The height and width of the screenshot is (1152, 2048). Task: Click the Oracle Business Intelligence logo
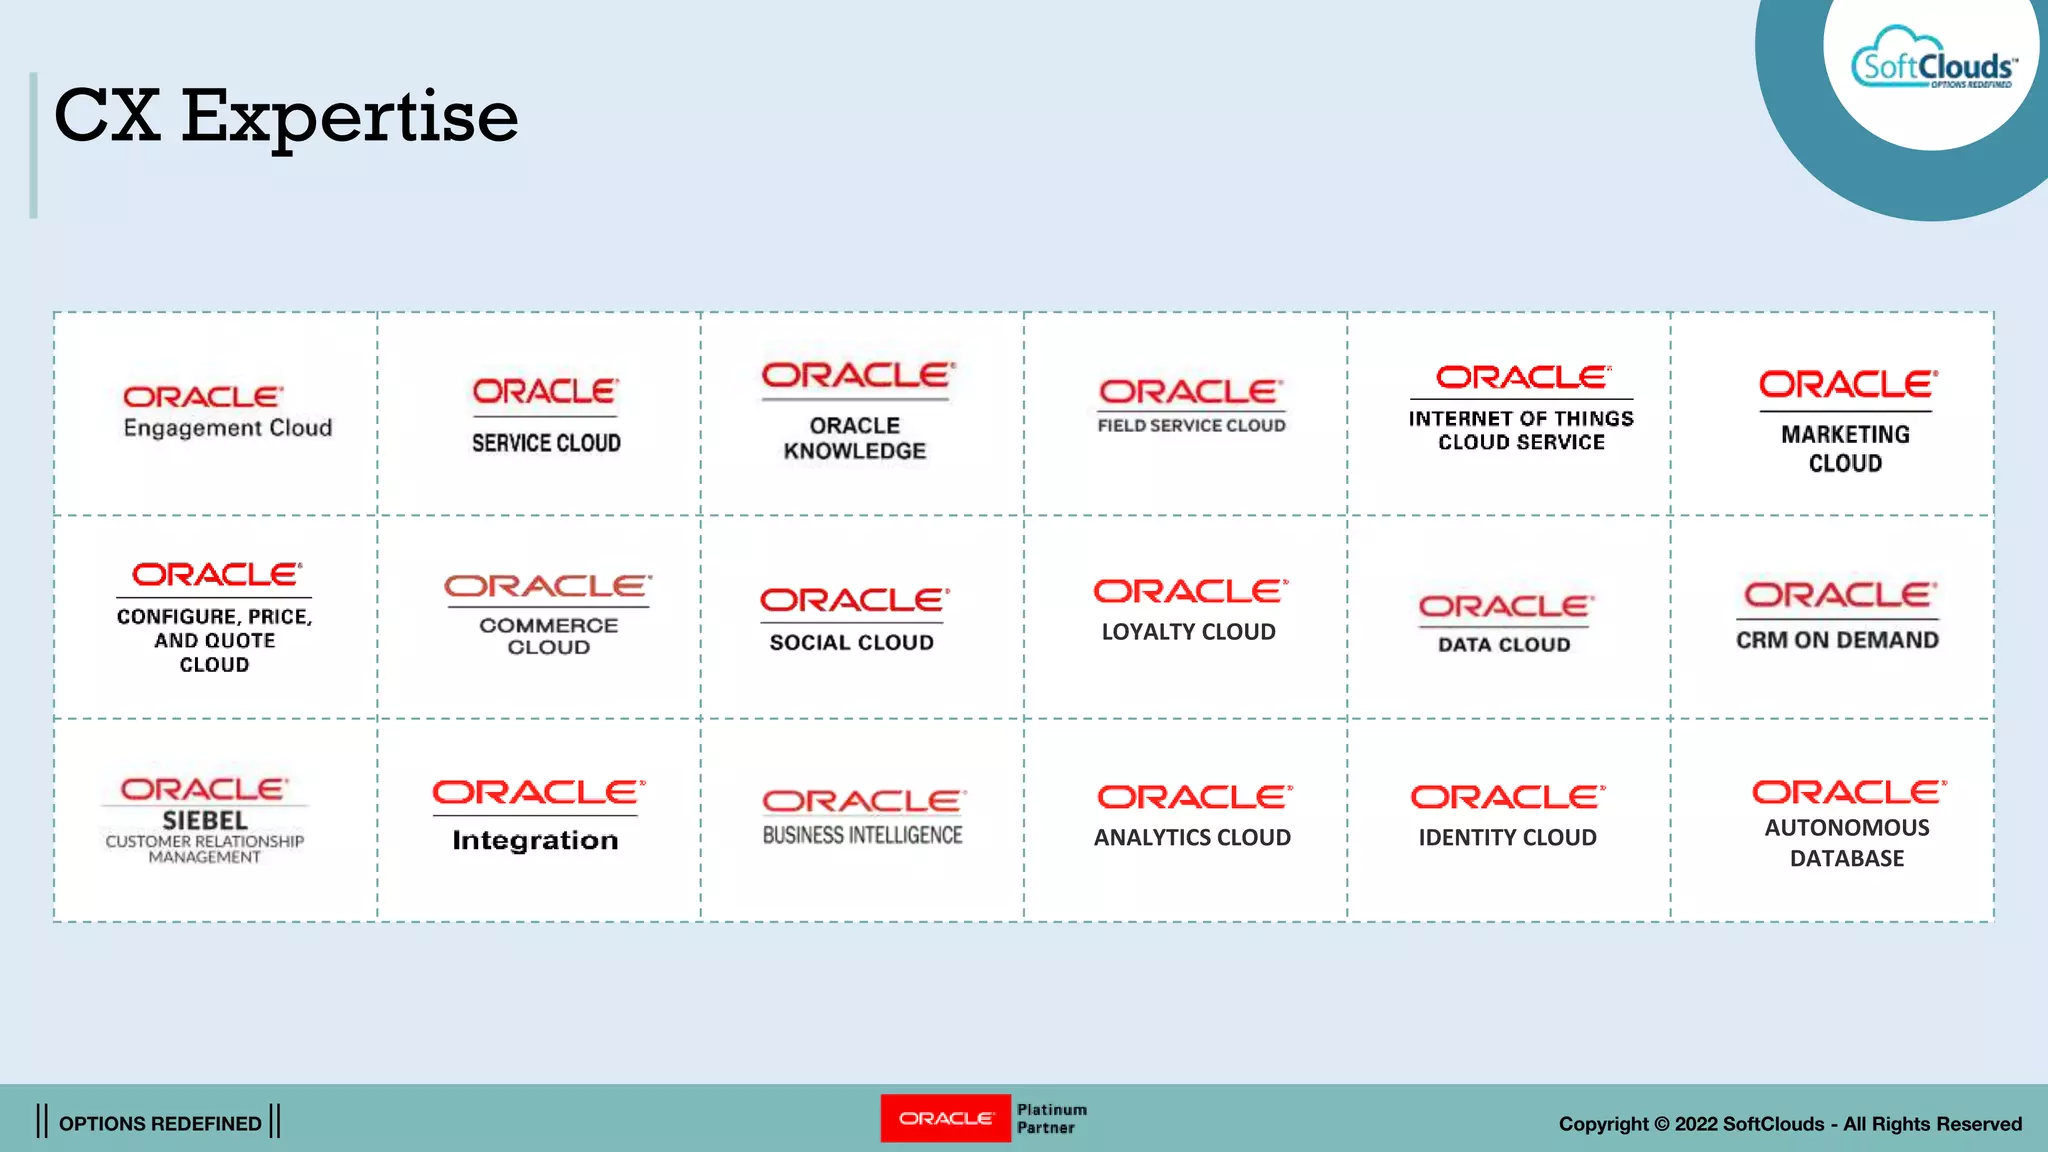pos(863,818)
